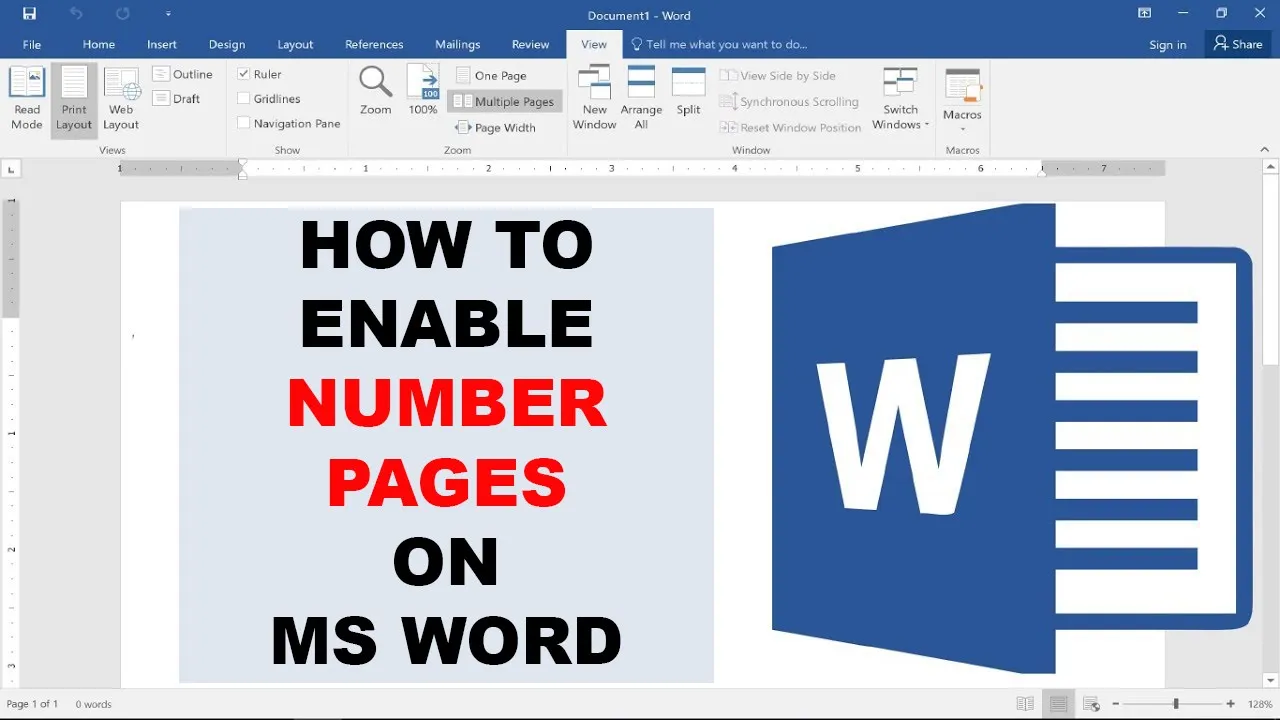Select Print Layout view

point(74,99)
